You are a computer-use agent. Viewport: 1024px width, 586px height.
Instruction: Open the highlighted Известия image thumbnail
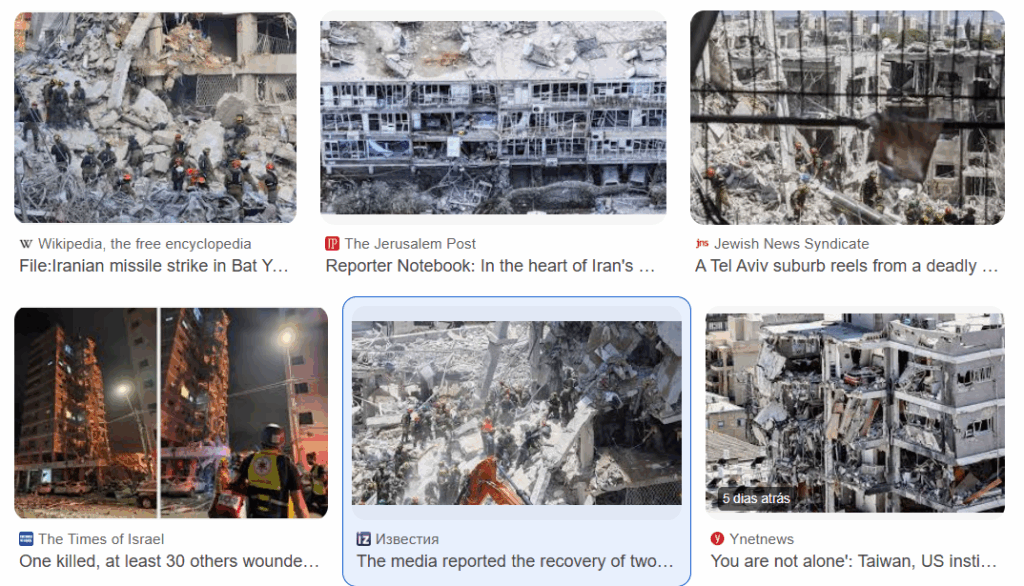[x=517, y=413]
